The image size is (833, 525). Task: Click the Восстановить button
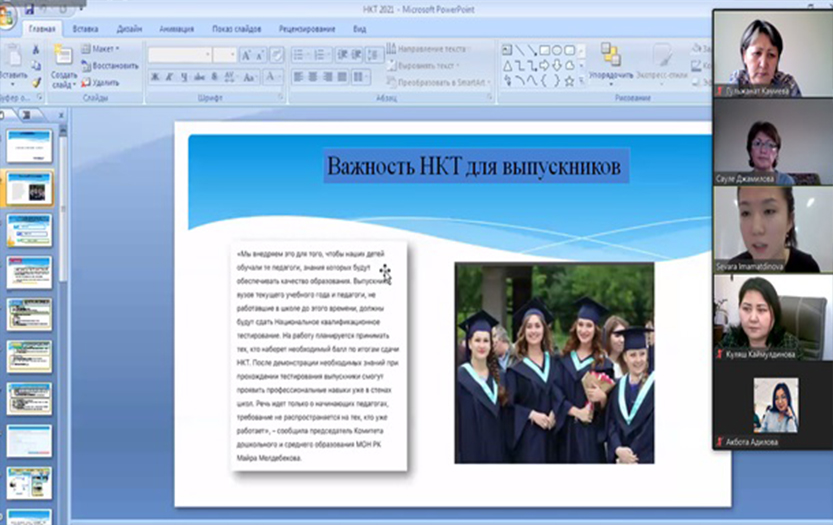click(109, 66)
